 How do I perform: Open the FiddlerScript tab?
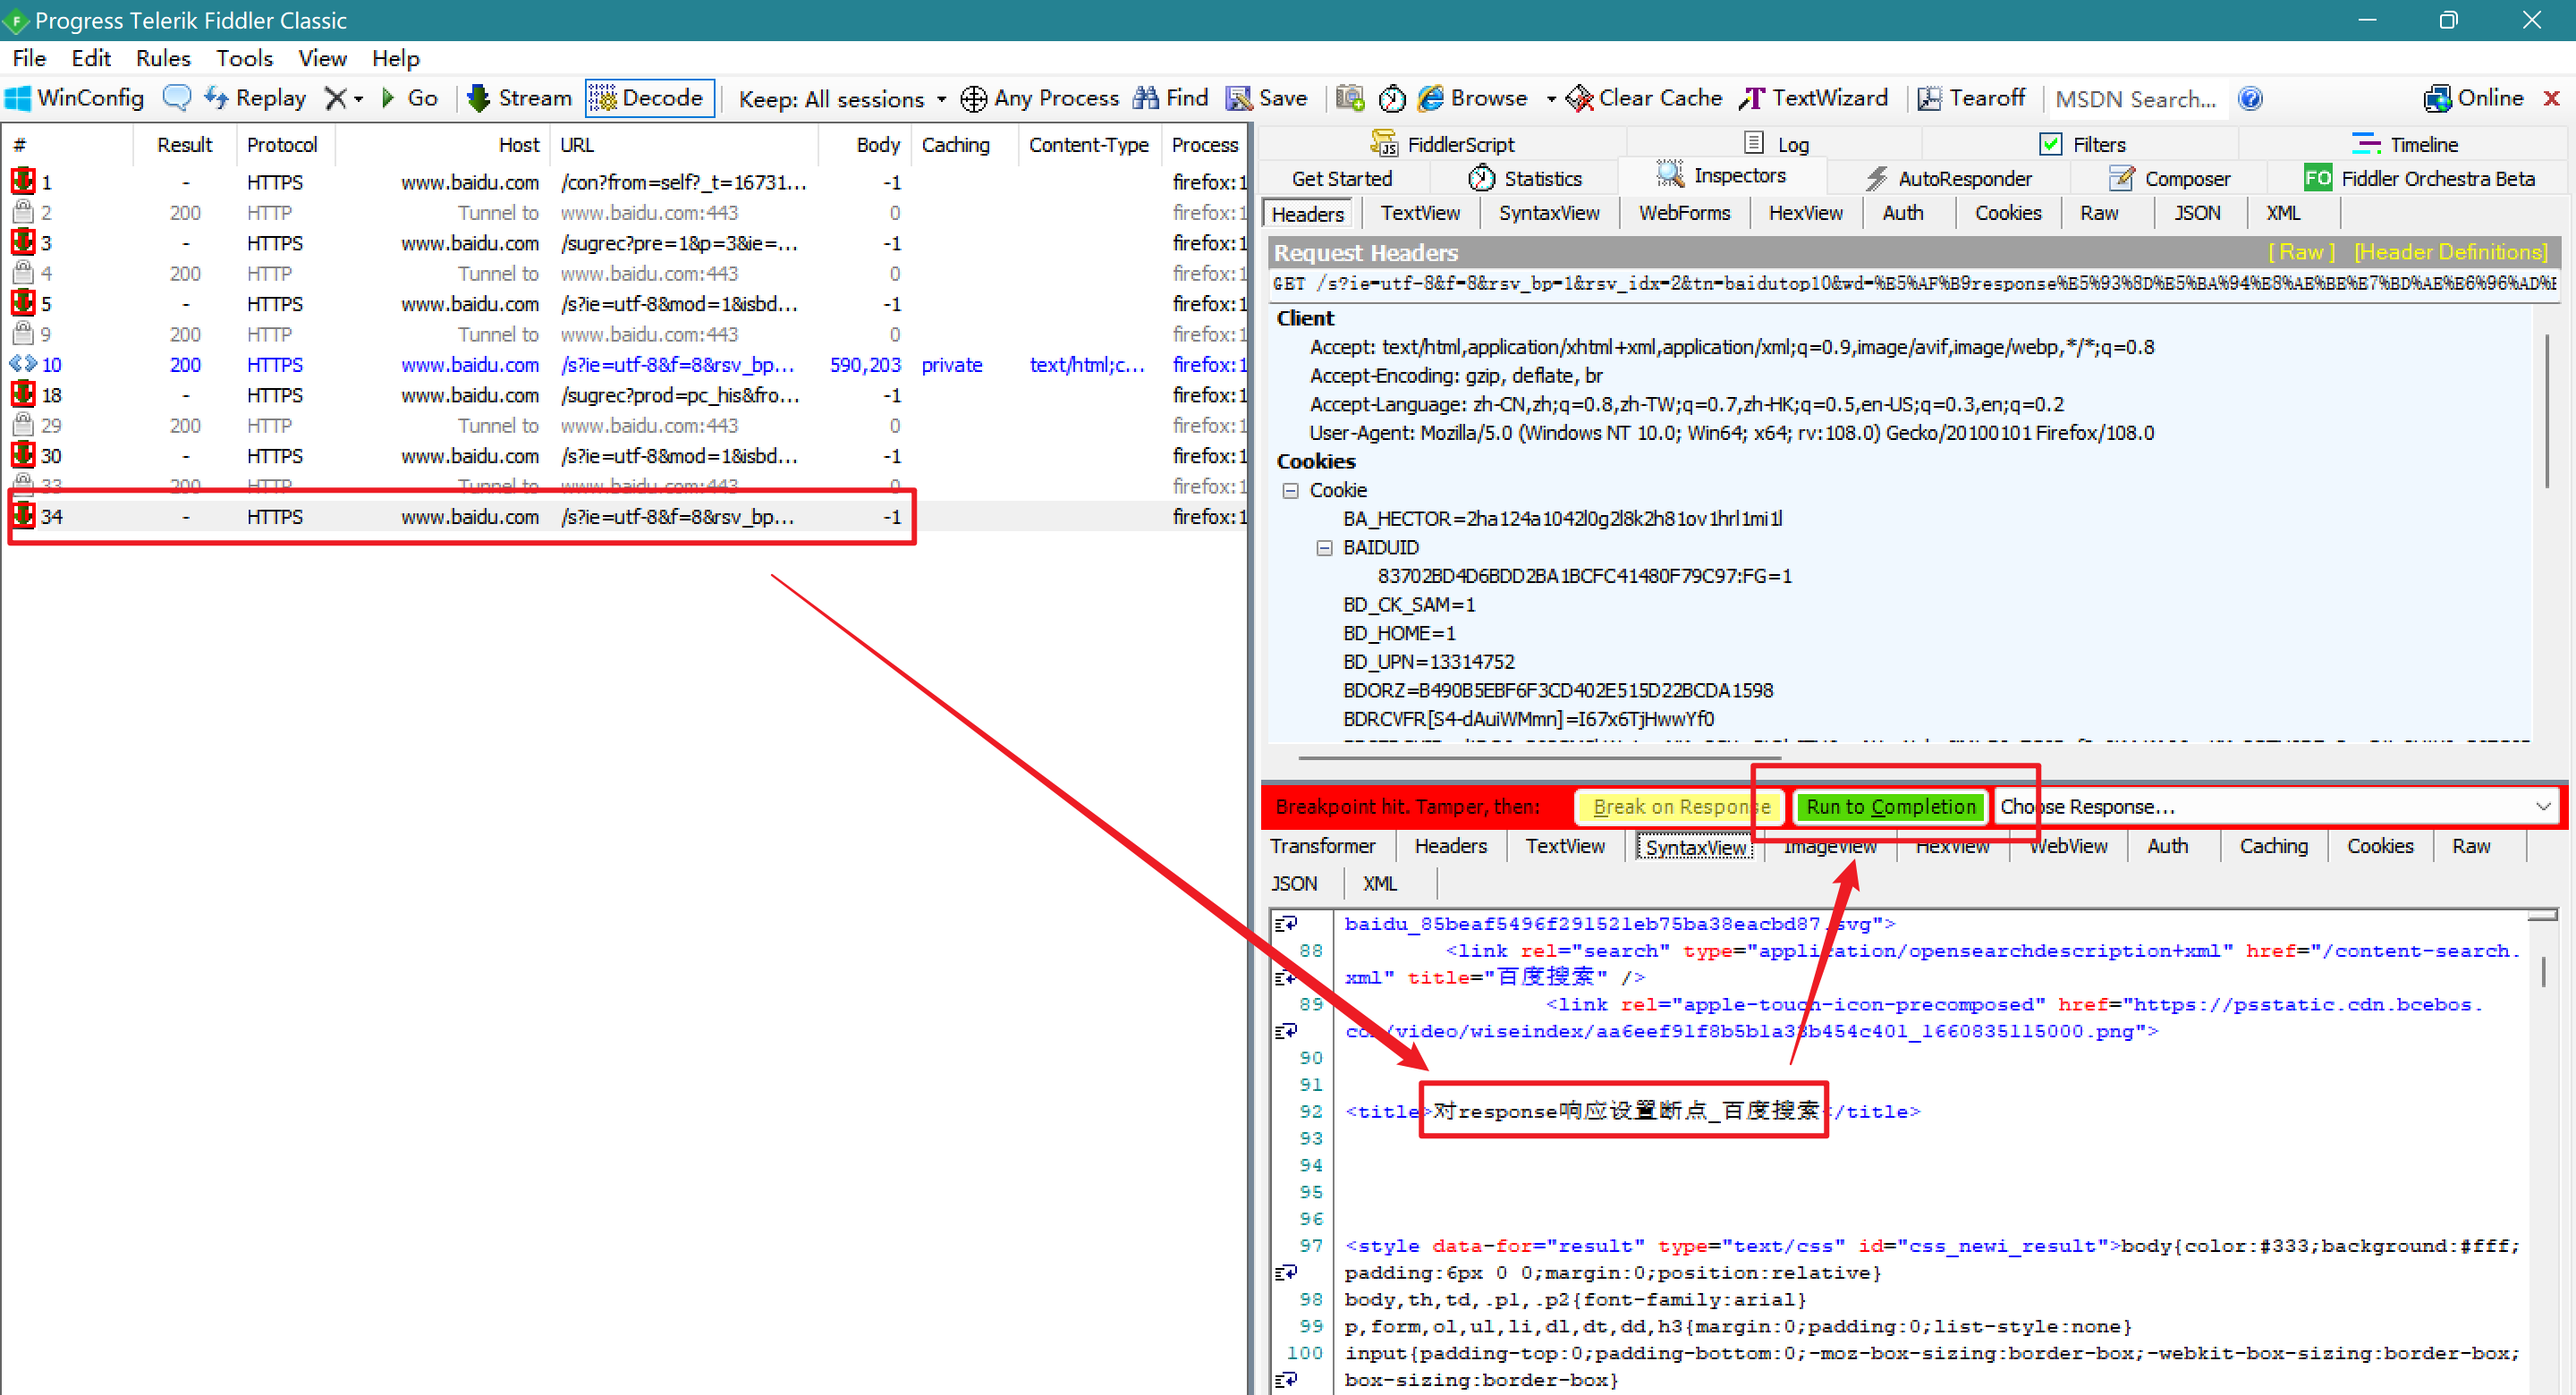coord(1441,144)
